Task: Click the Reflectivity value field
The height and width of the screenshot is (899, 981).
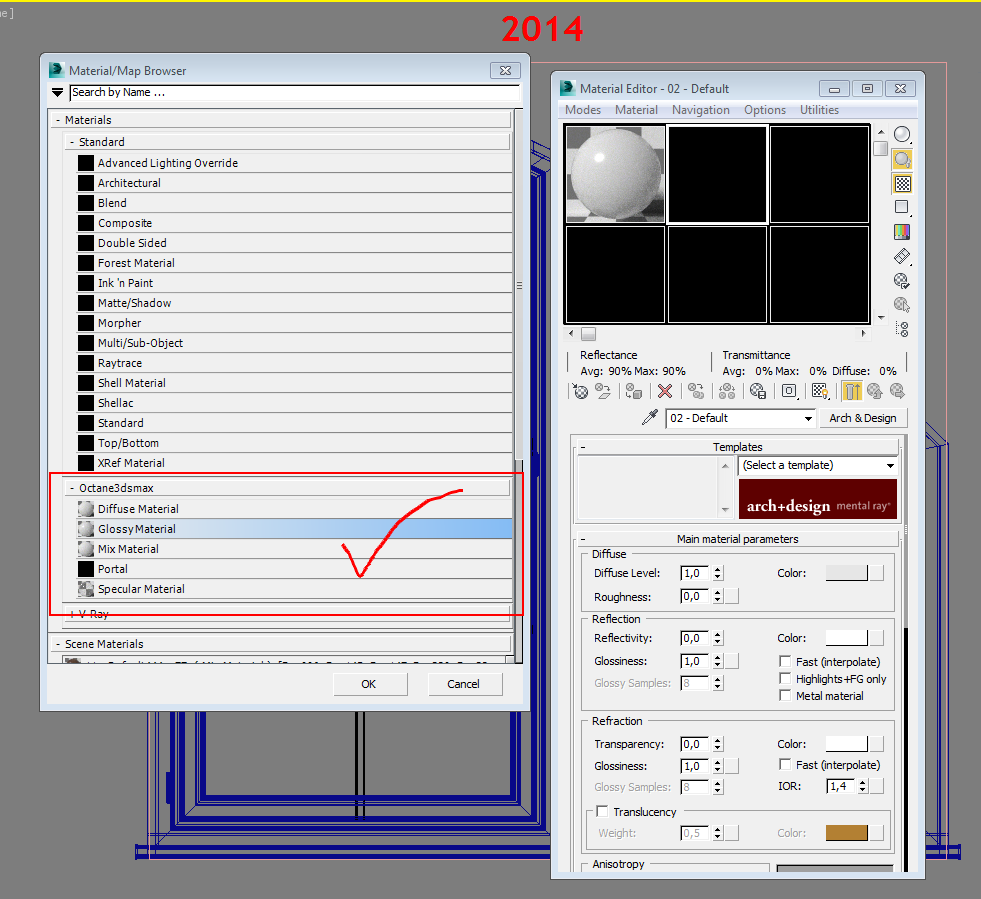Action: pos(695,638)
